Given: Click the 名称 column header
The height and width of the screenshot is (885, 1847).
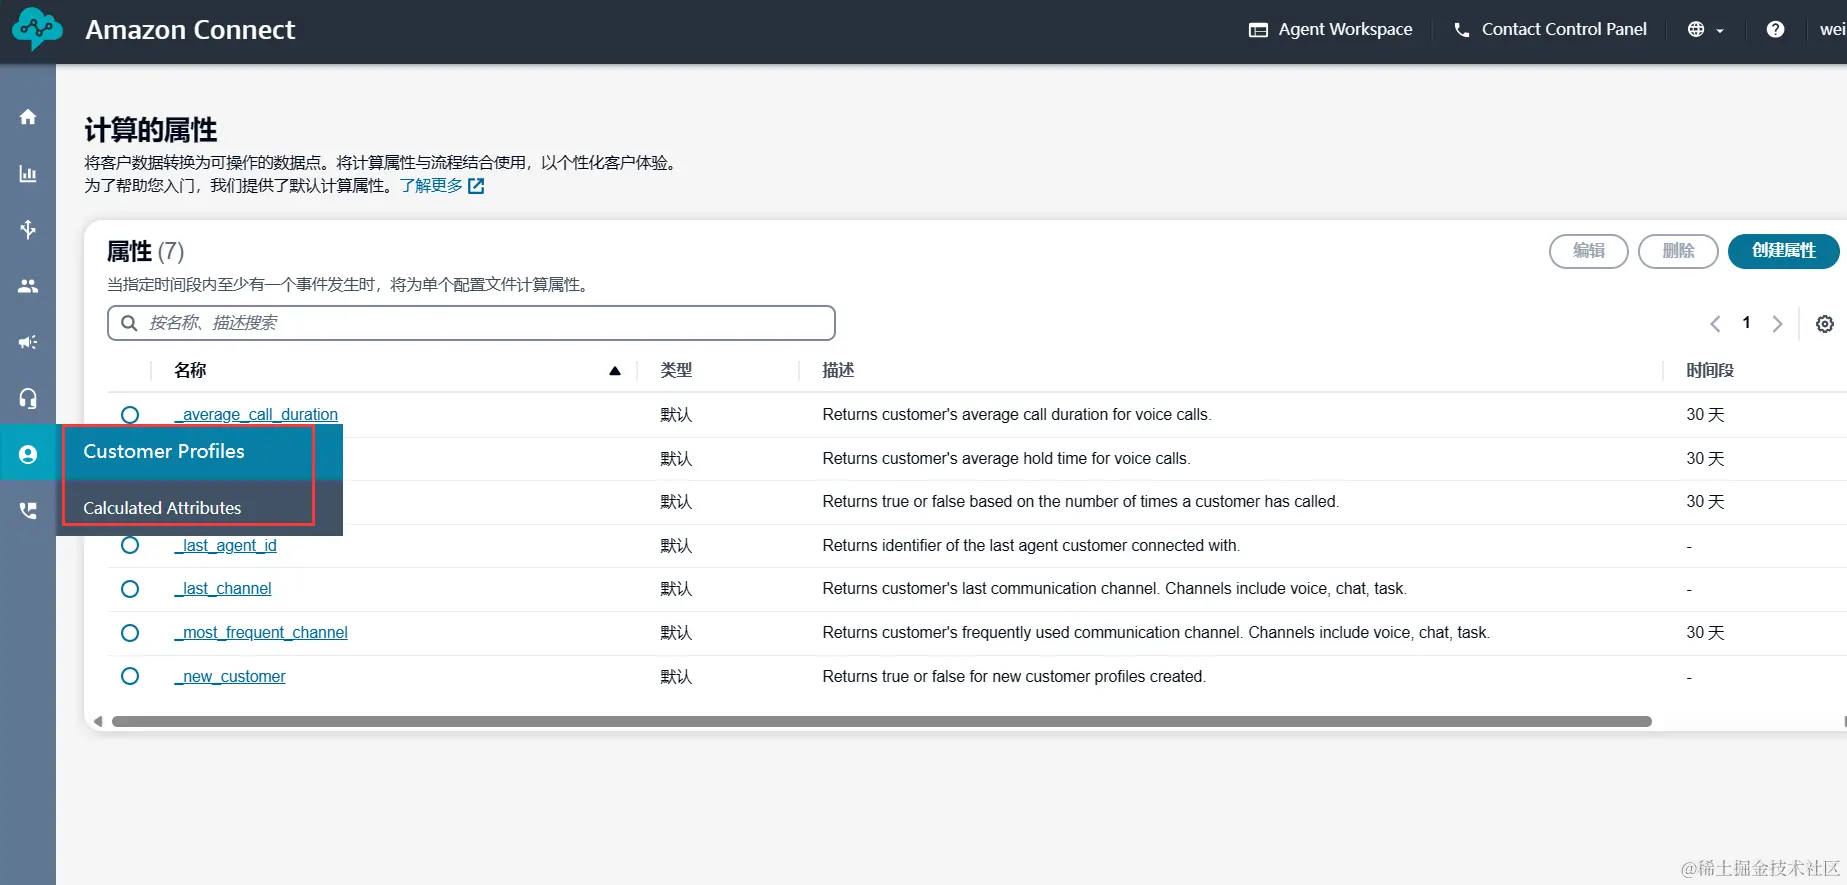Looking at the screenshot, I should pos(190,371).
